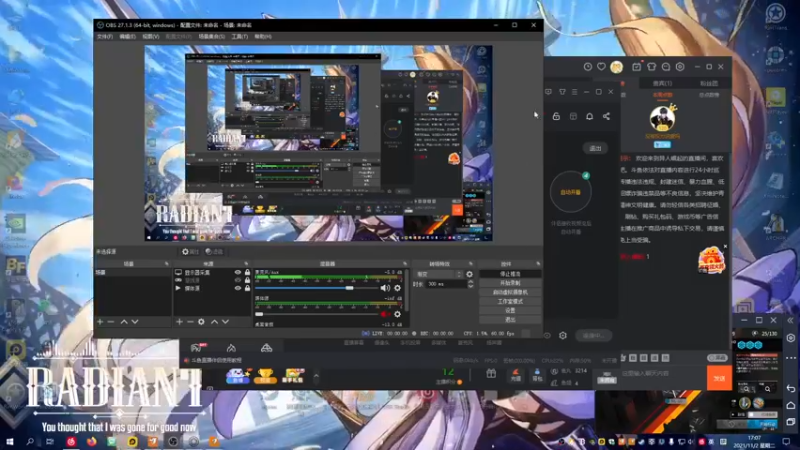Open source Filters above the OBS docks
The image size is (800, 450).
pyautogui.click(x=214, y=252)
